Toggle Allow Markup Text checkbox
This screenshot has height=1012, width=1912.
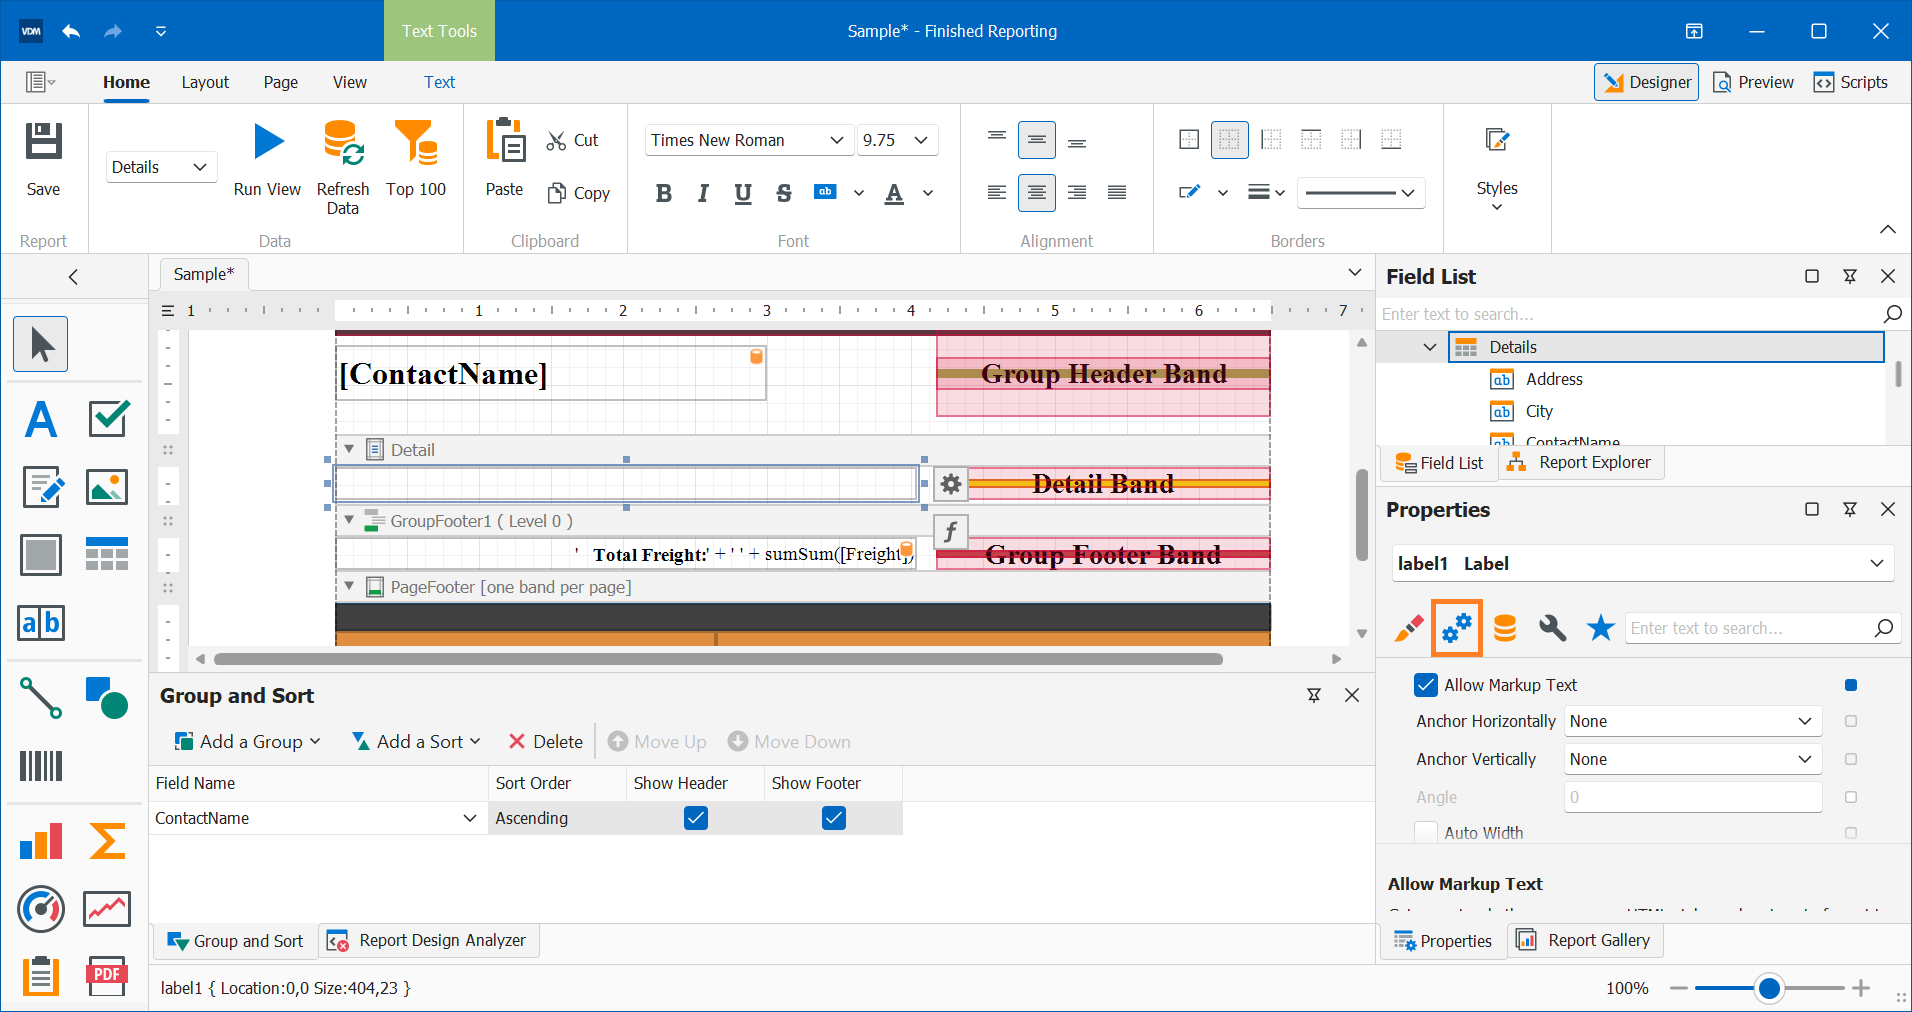1426,685
